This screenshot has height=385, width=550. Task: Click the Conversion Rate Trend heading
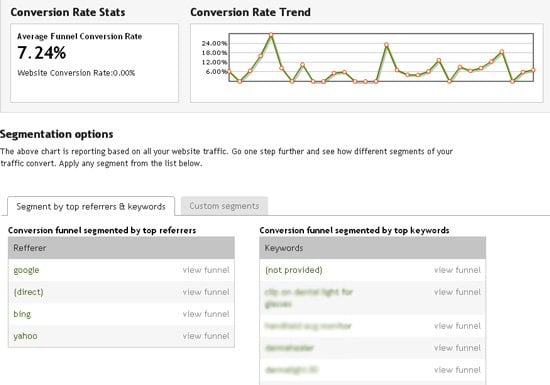click(x=250, y=12)
